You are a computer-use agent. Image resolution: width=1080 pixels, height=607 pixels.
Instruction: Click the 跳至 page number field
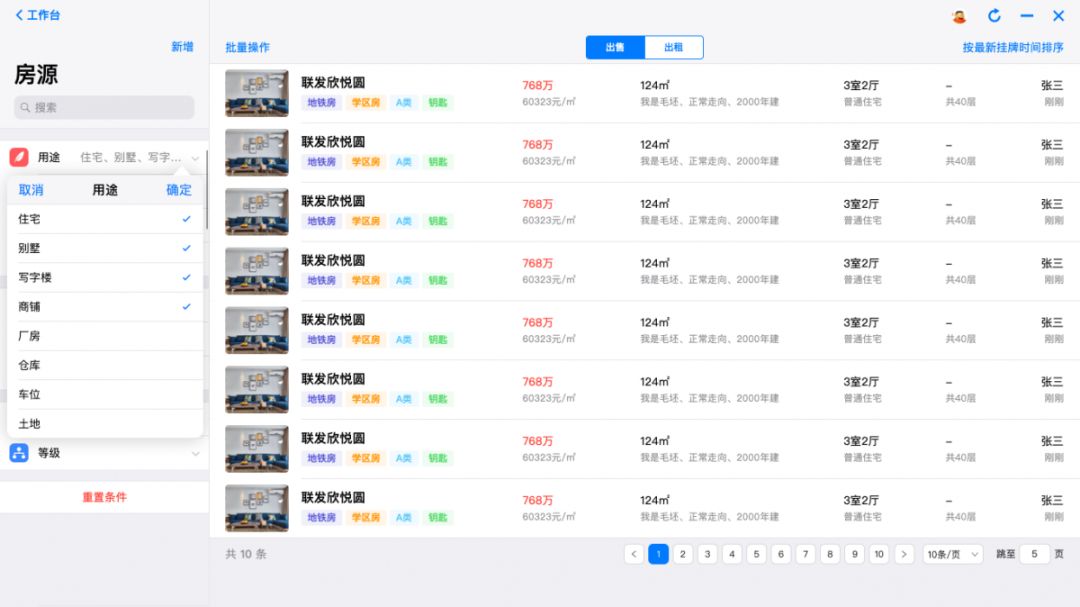pos(1034,554)
